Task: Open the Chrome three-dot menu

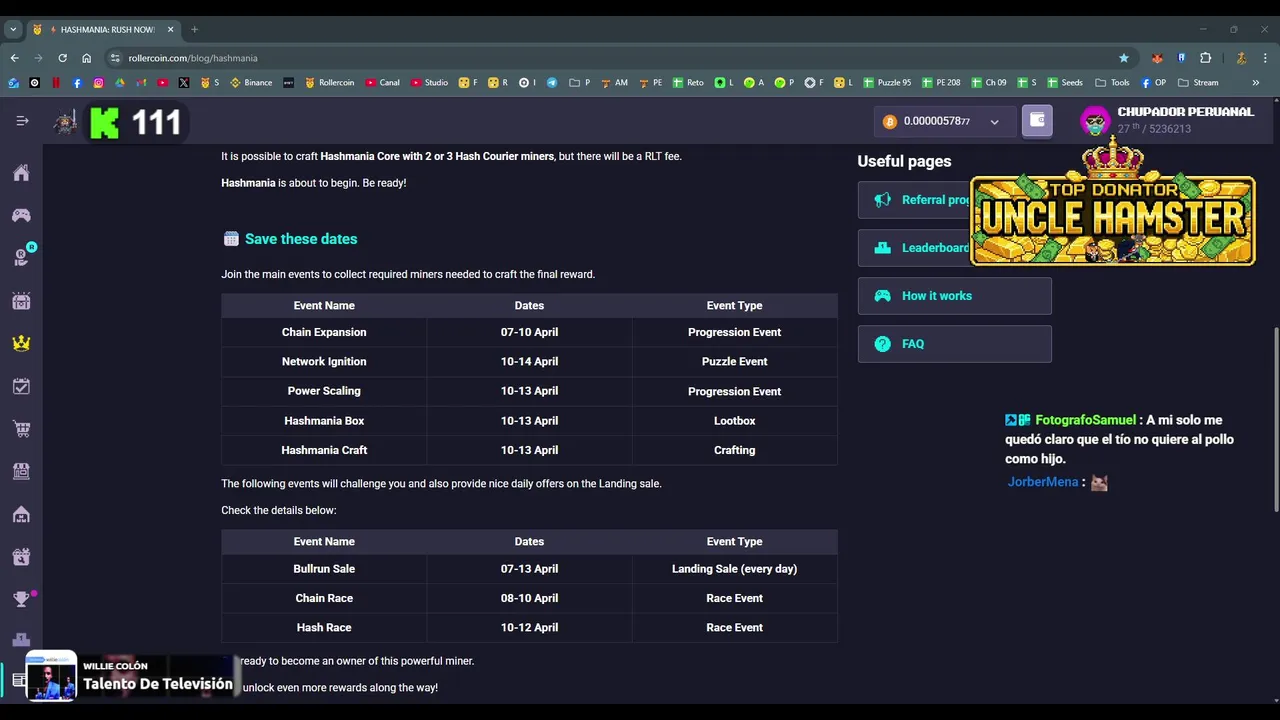Action: [1265, 58]
